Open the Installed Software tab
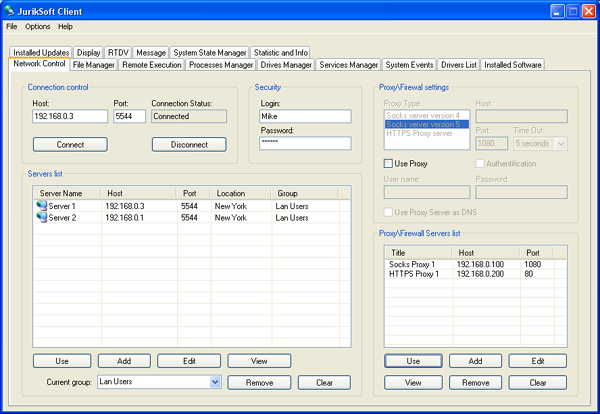Viewport: 600px width, 414px height. (x=512, y=65)
